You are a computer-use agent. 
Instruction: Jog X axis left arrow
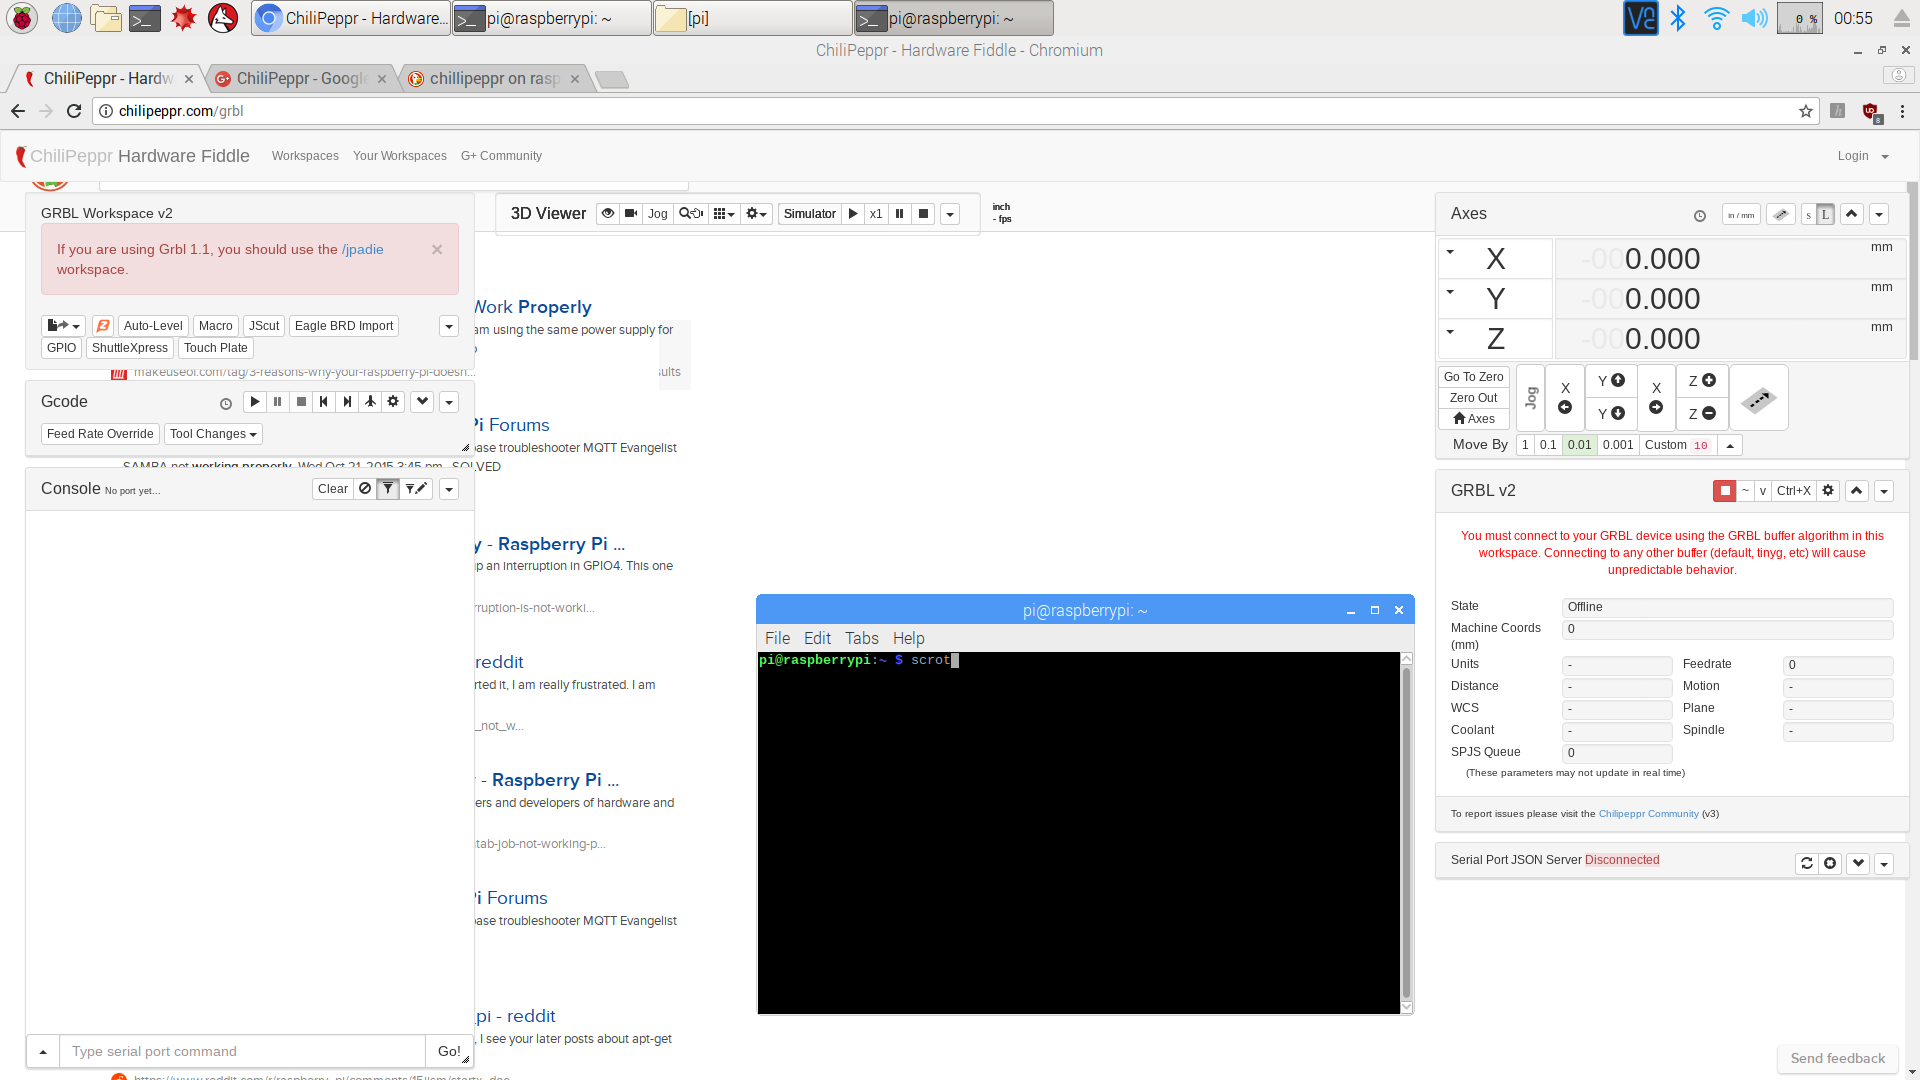1565,398
